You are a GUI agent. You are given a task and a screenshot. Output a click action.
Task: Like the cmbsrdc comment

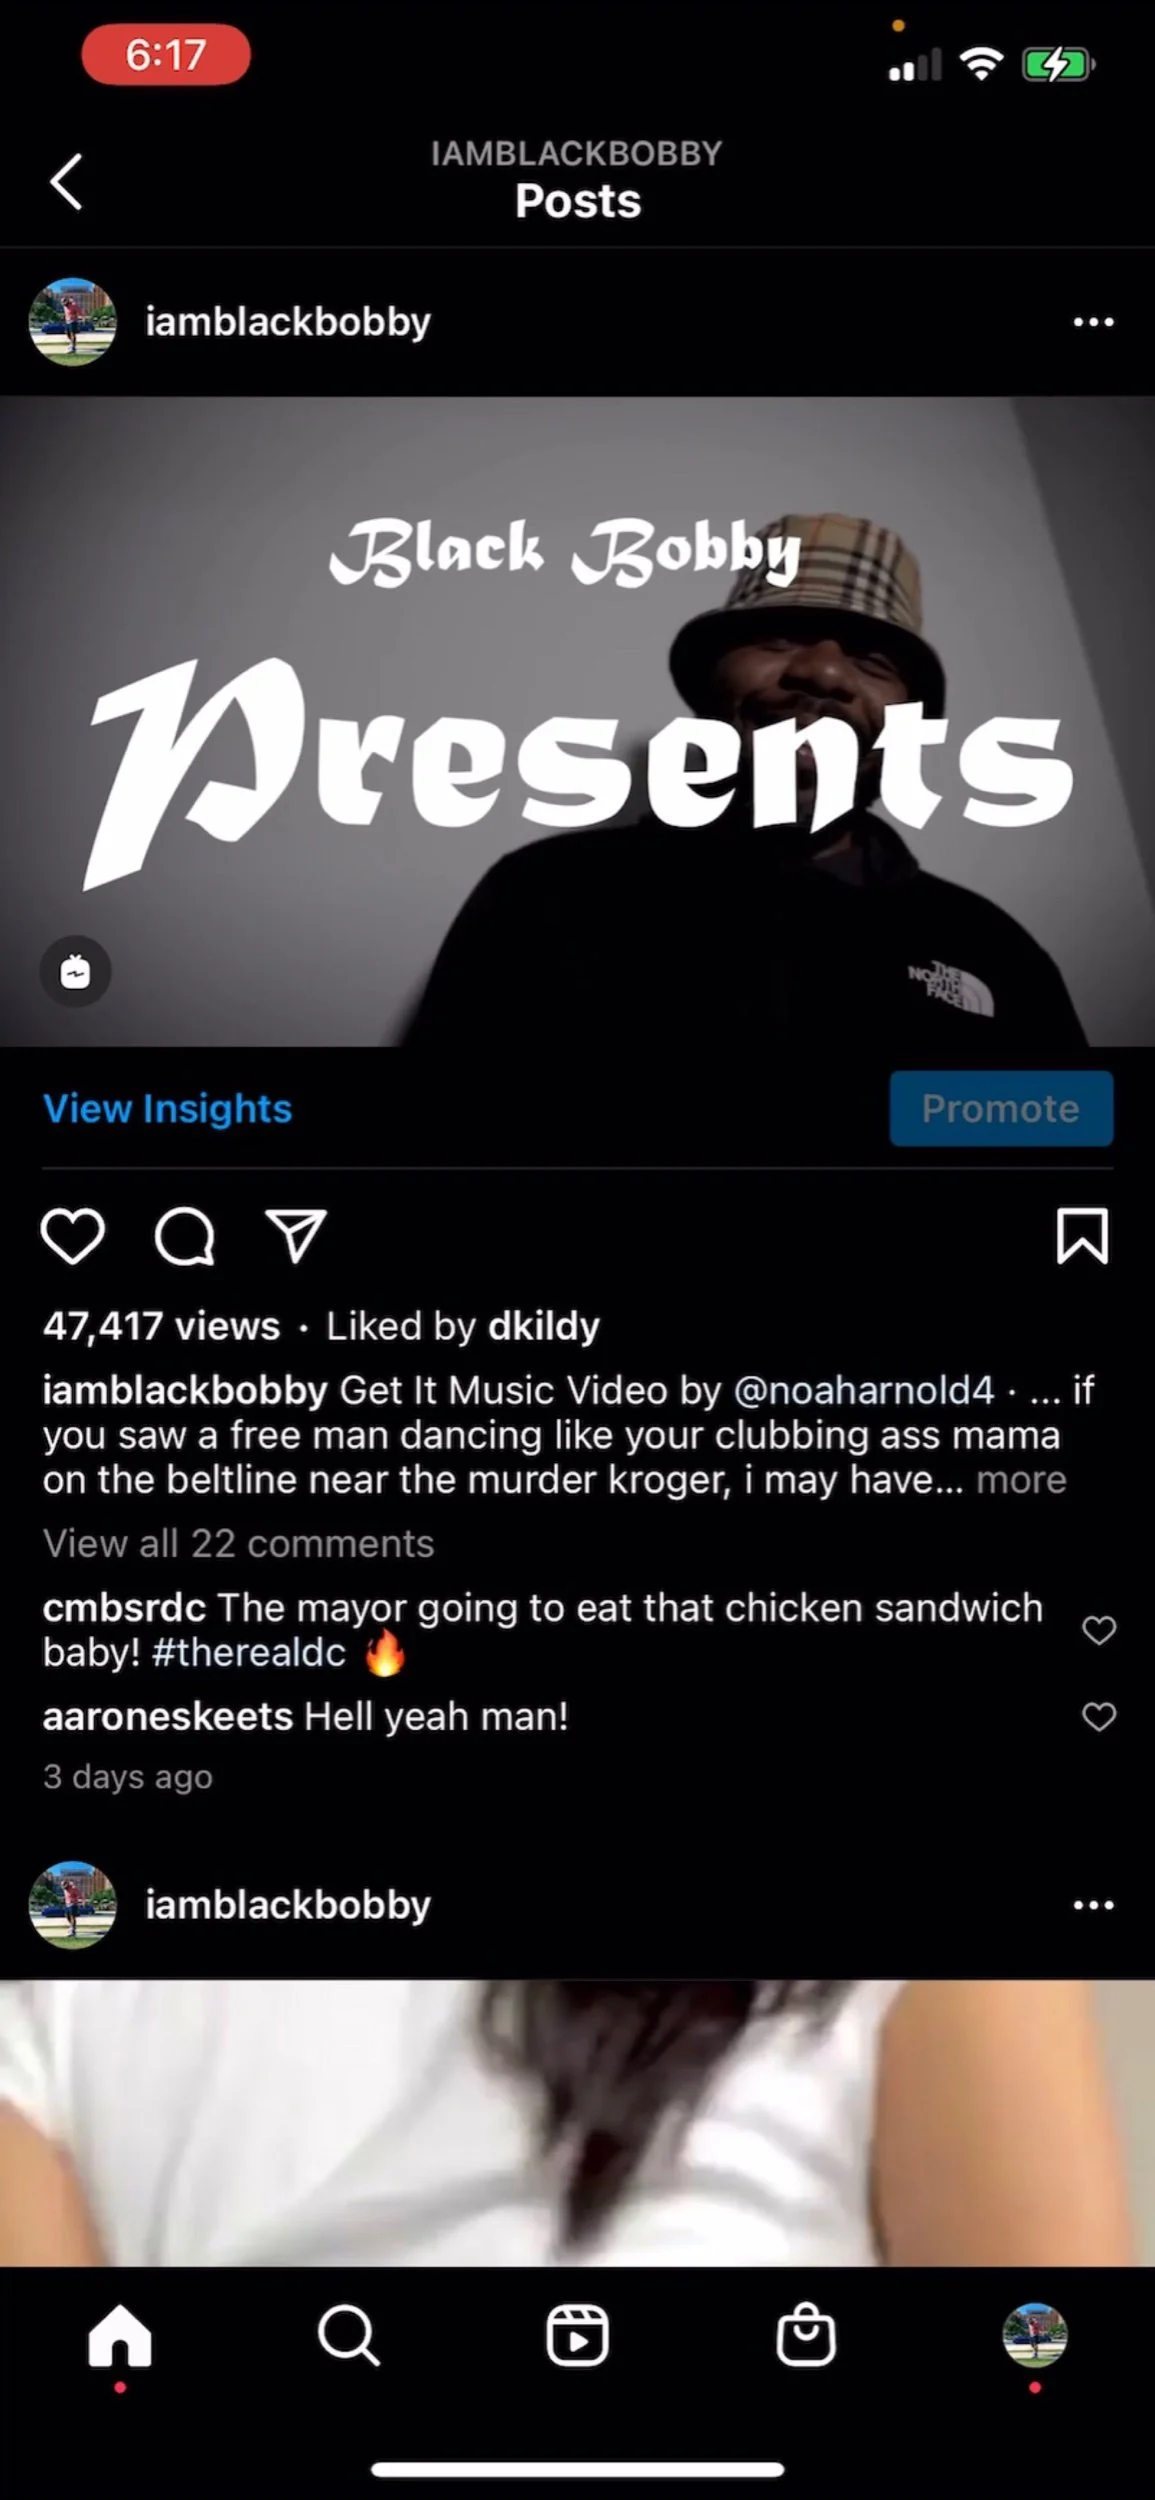pos(1099,1630)
